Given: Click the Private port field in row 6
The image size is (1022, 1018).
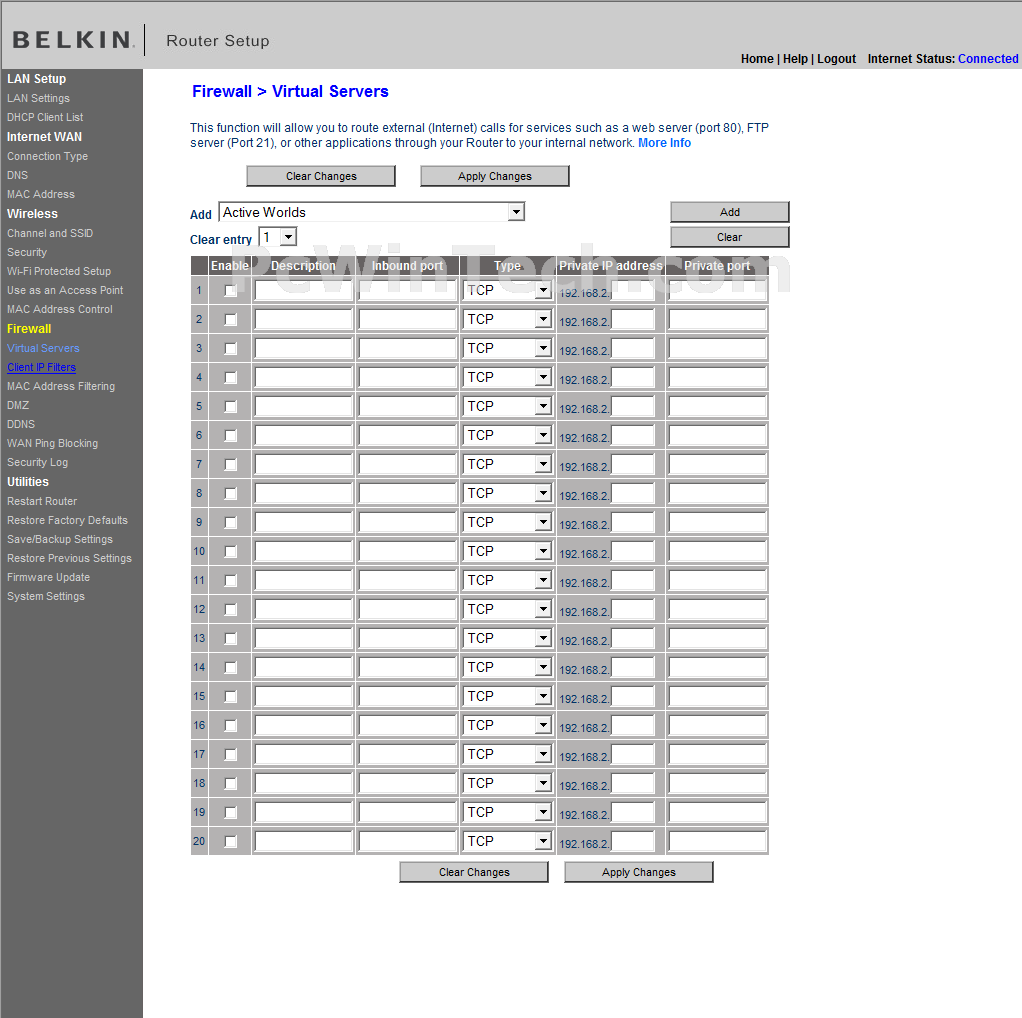Looking at the screenshot, I should click(x=717, y=435).
